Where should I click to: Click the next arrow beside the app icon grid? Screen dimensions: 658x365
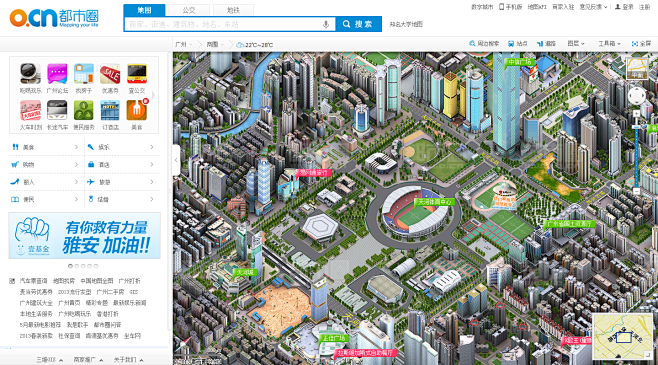tap(153, 95)
